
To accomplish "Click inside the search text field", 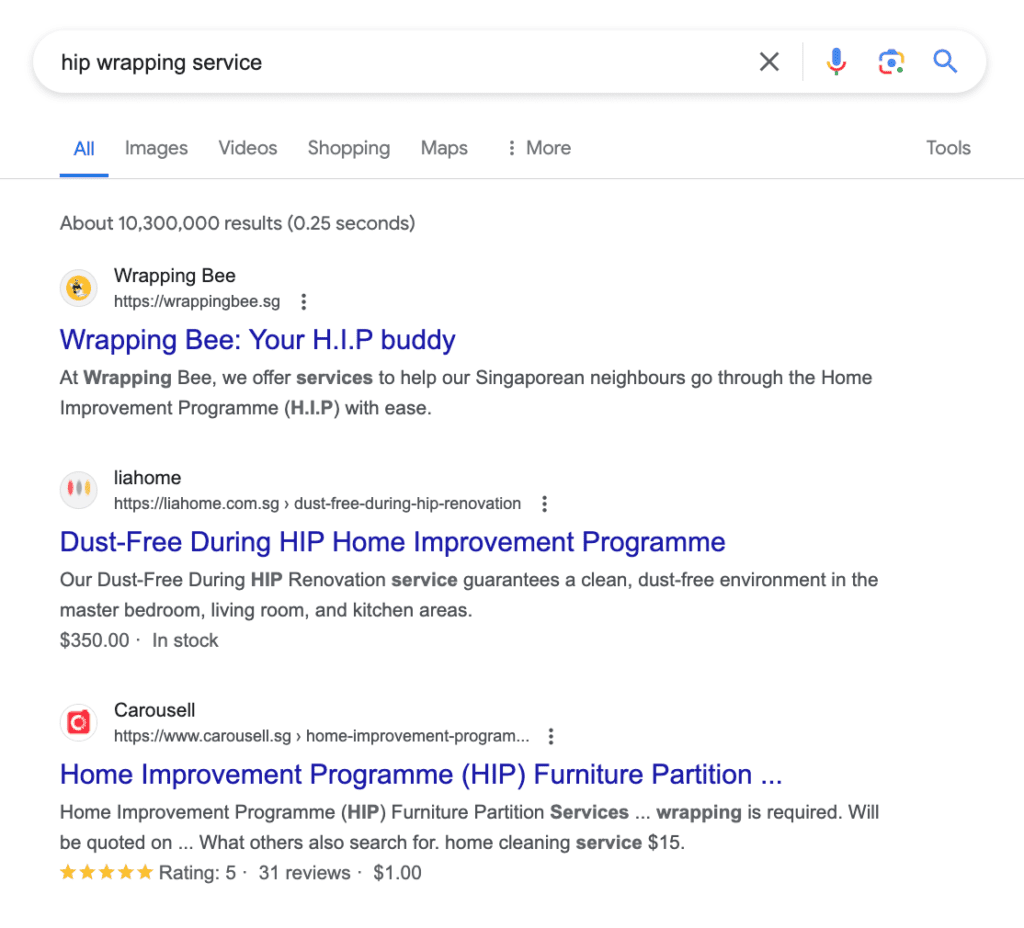I will pos(400,62).
